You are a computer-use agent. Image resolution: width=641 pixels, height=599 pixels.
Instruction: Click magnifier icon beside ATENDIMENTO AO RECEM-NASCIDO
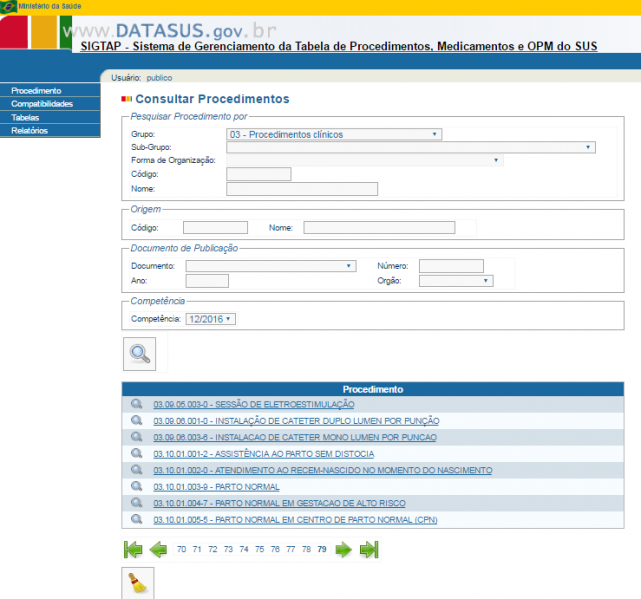tap(137, 470)
